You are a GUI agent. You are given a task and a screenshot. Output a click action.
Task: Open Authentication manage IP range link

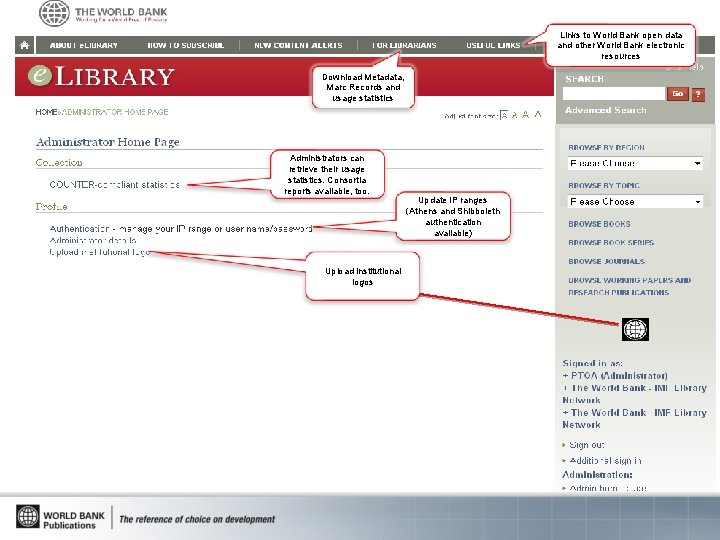pos(180,229)
